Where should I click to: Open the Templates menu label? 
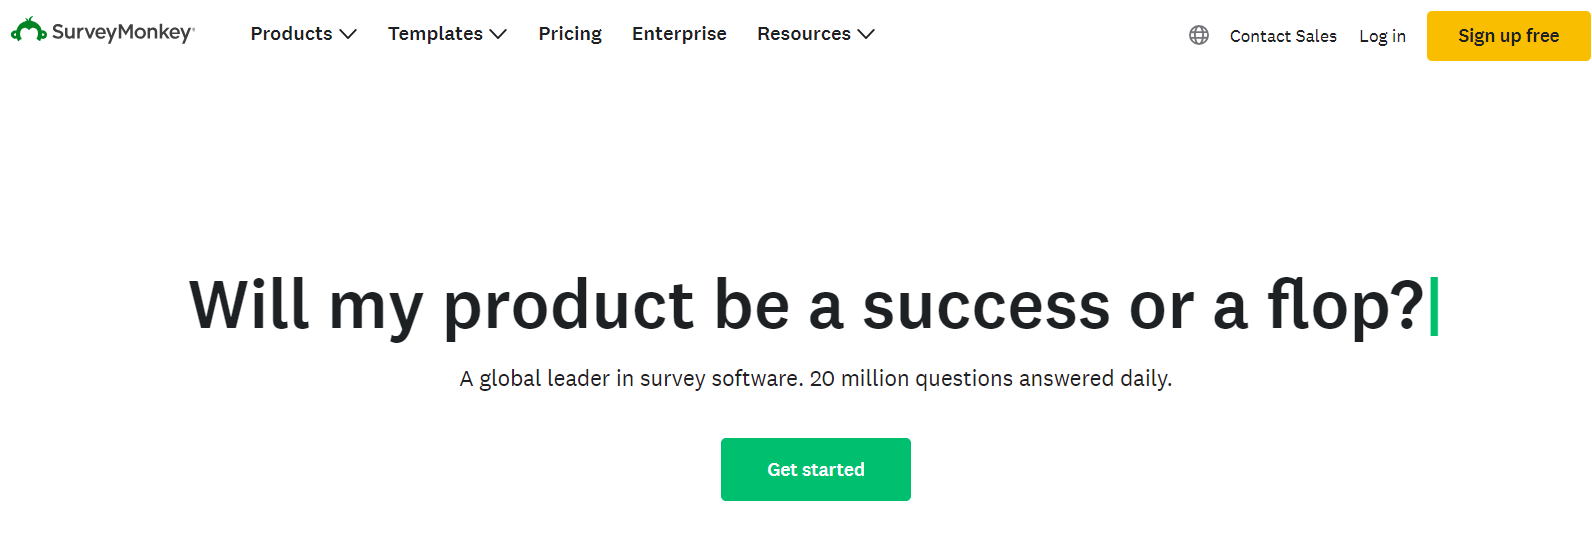click(435, 34)
